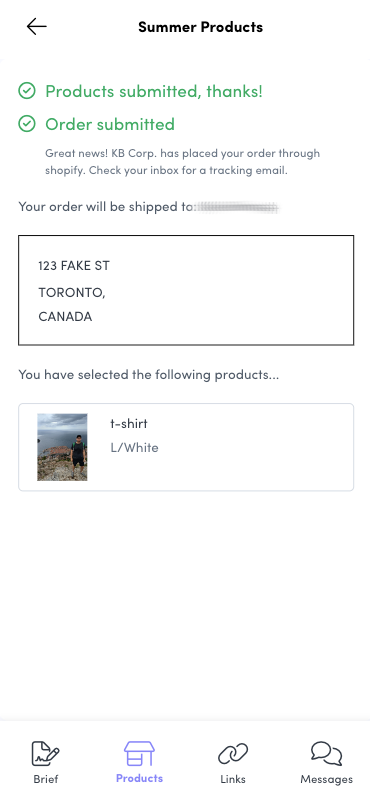Tap the t-shirt product thumbnail photo
Image resolution: width=370 pixels, height=802 pixels.
tap(62, 447)
